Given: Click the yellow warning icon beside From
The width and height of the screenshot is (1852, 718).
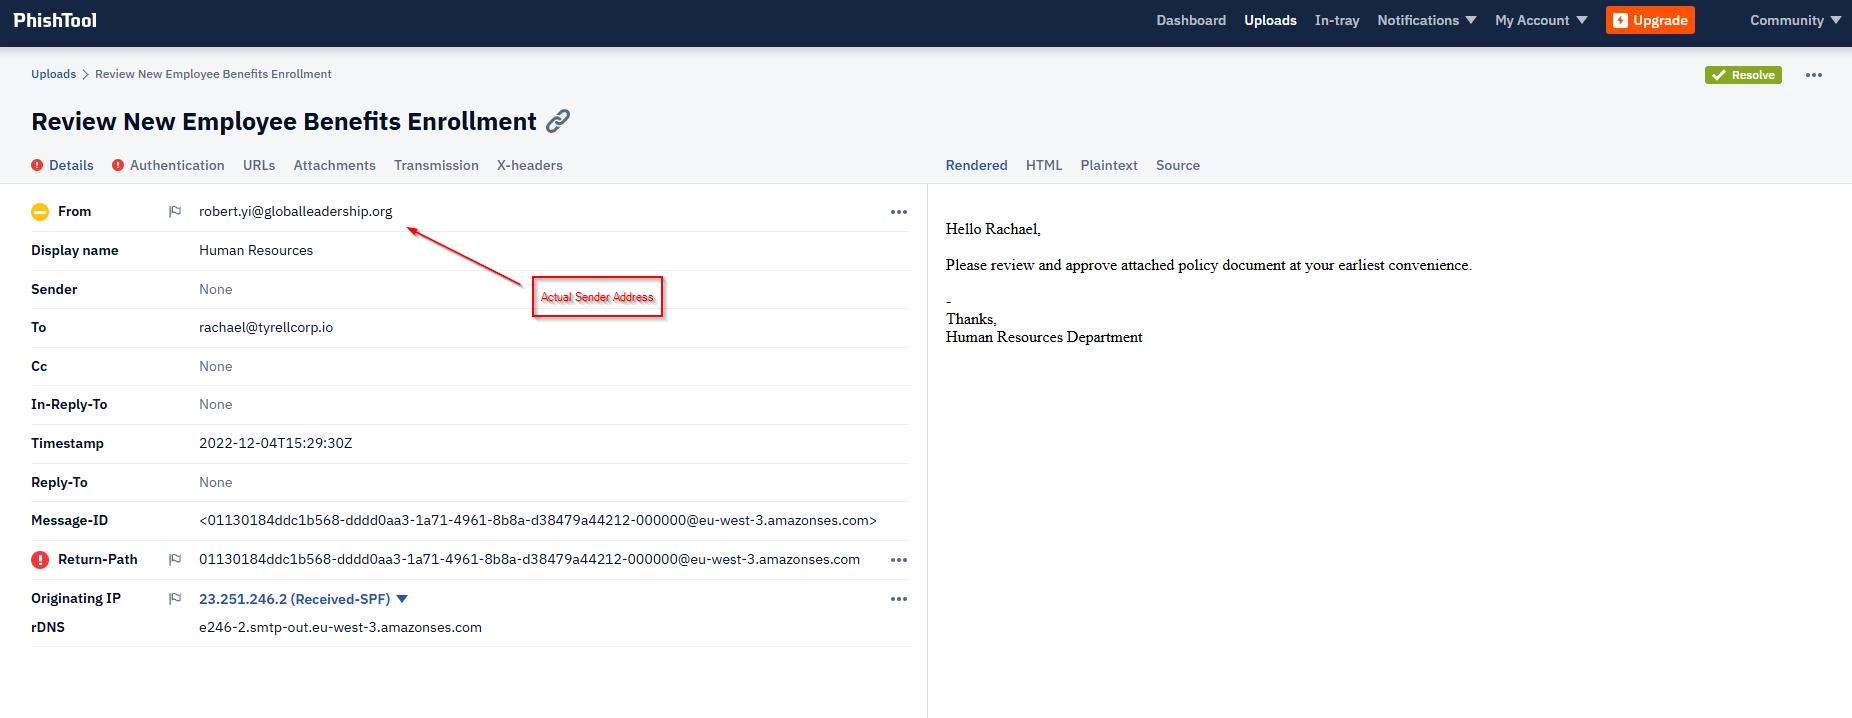Looking at the screenshot, I should 40,212.
